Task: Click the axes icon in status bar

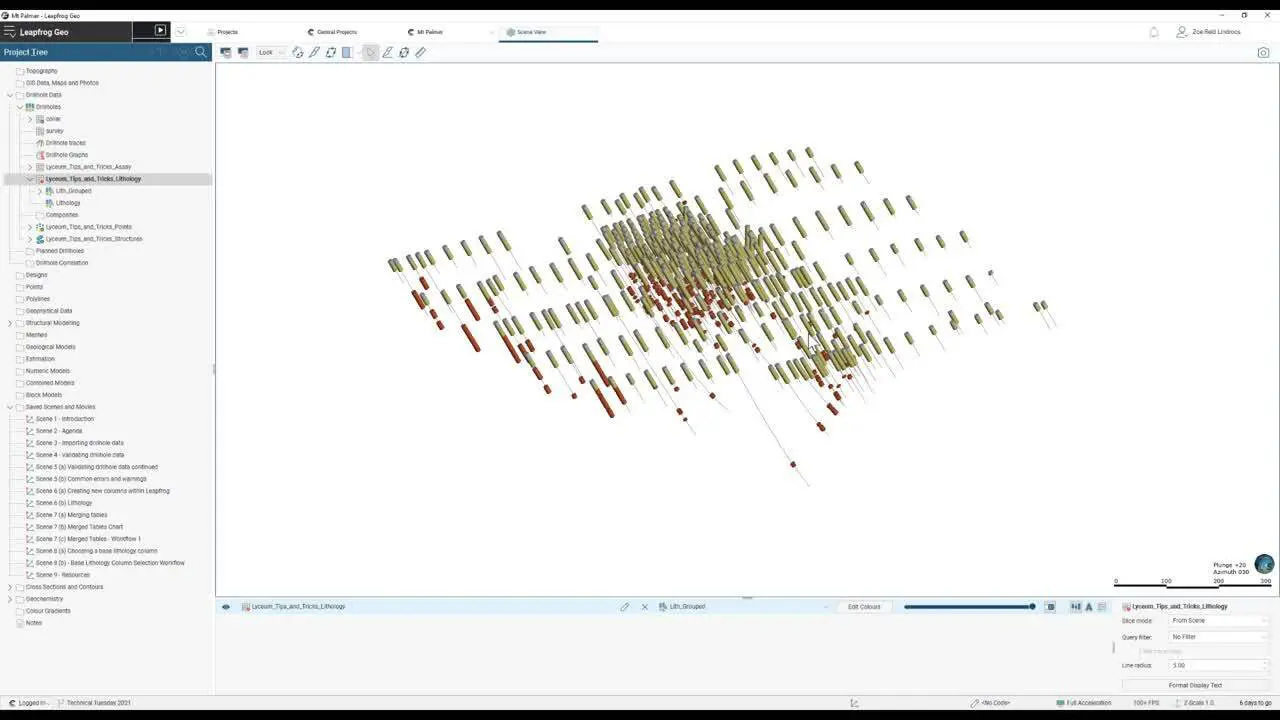Action: [854, 703]
